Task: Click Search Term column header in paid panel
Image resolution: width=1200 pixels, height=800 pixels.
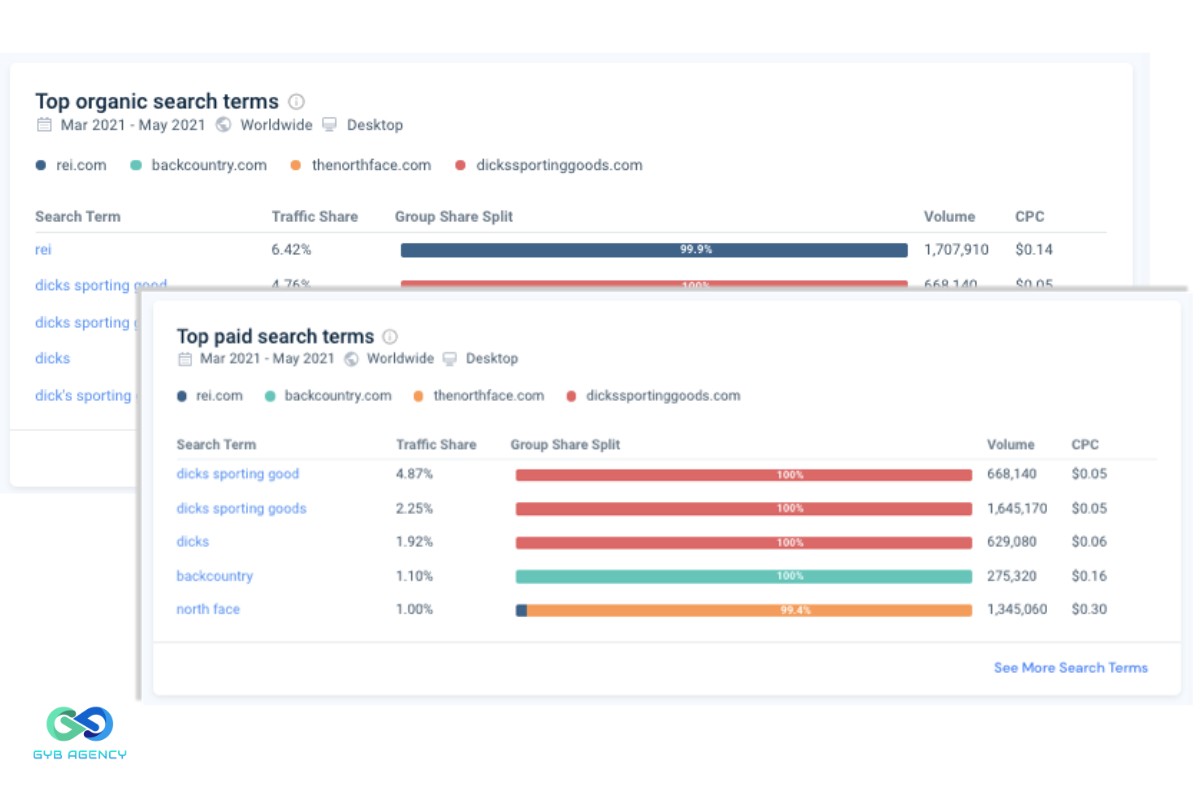Action: click(216, 445)
